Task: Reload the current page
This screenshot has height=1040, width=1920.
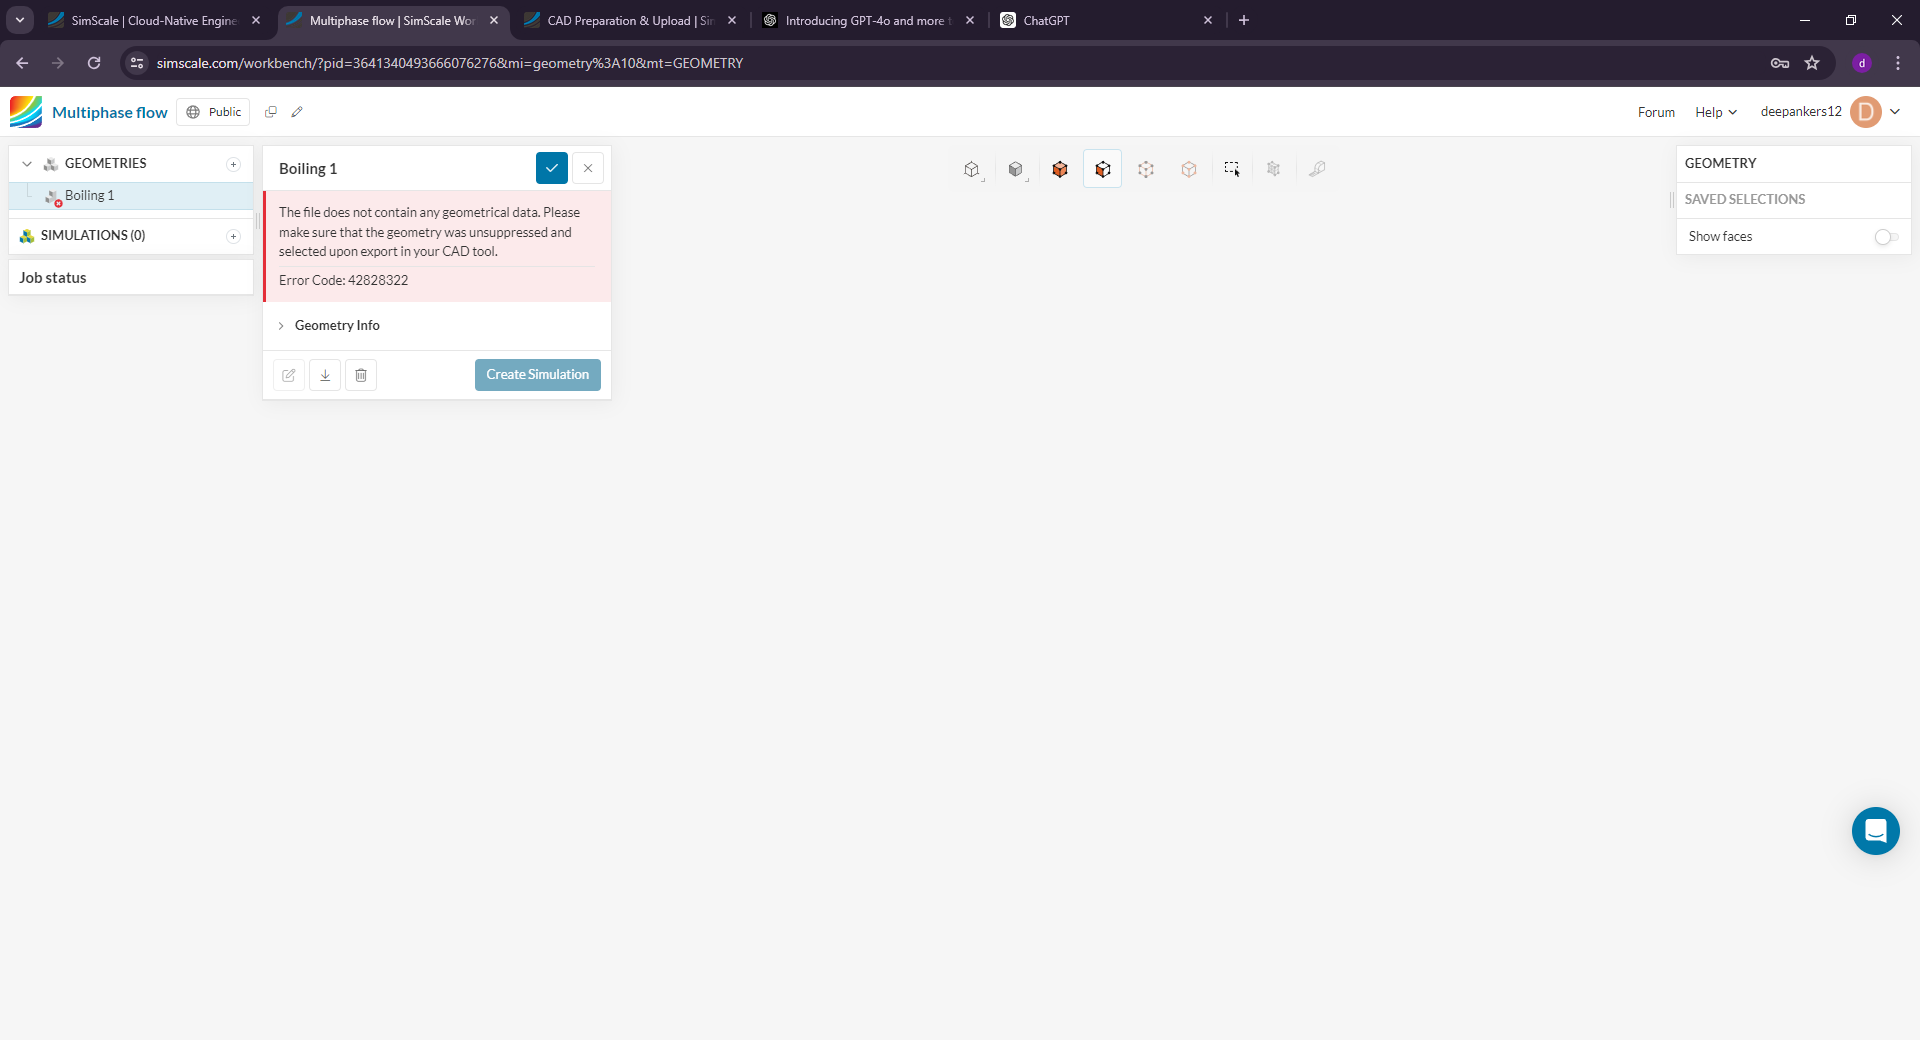Action: tap(94, 63)
